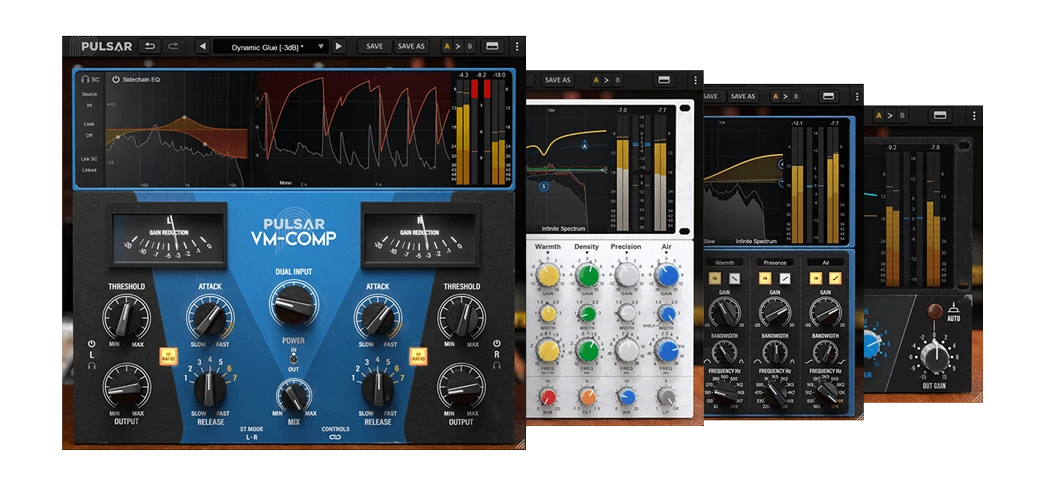Select preset slot A in VM-Comp

point(447,46)
